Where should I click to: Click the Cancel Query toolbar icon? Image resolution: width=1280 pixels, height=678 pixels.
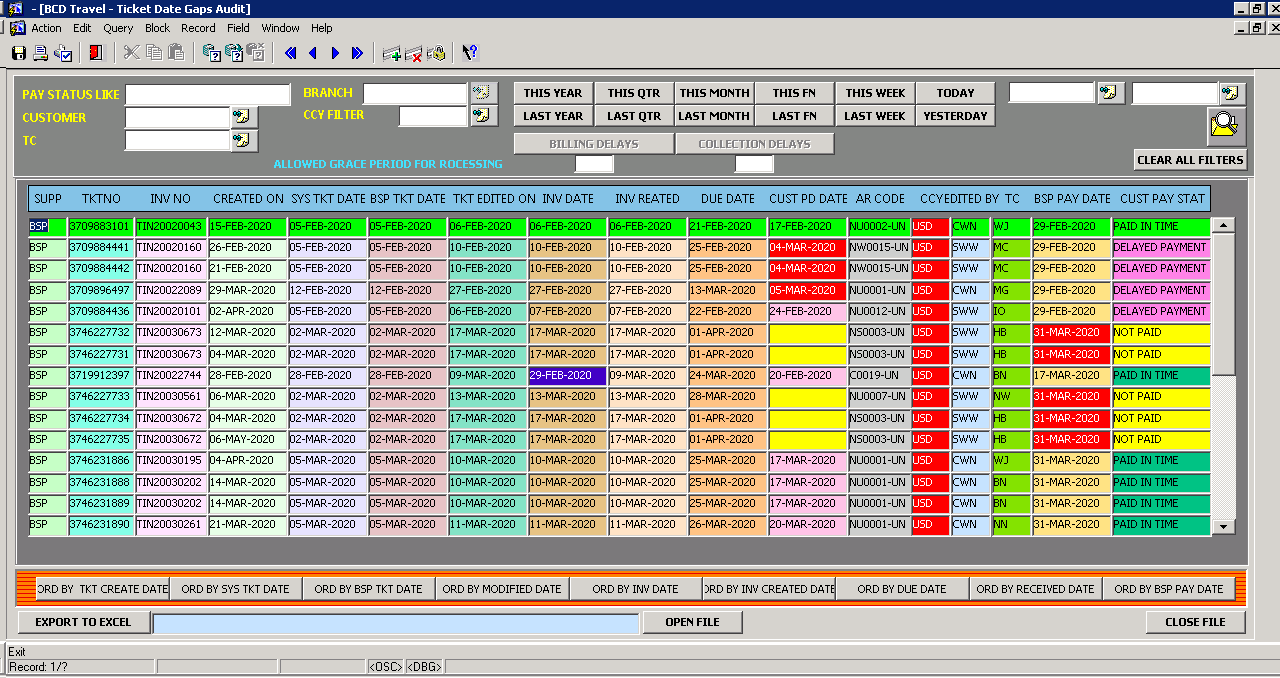pos(256,53)
